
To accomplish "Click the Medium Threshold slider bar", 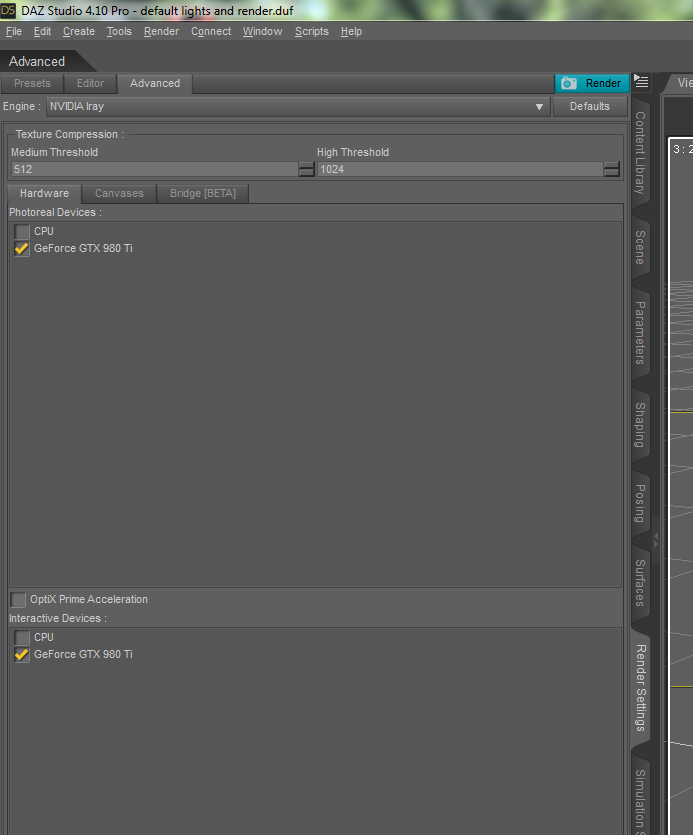I will pos(154,169).
